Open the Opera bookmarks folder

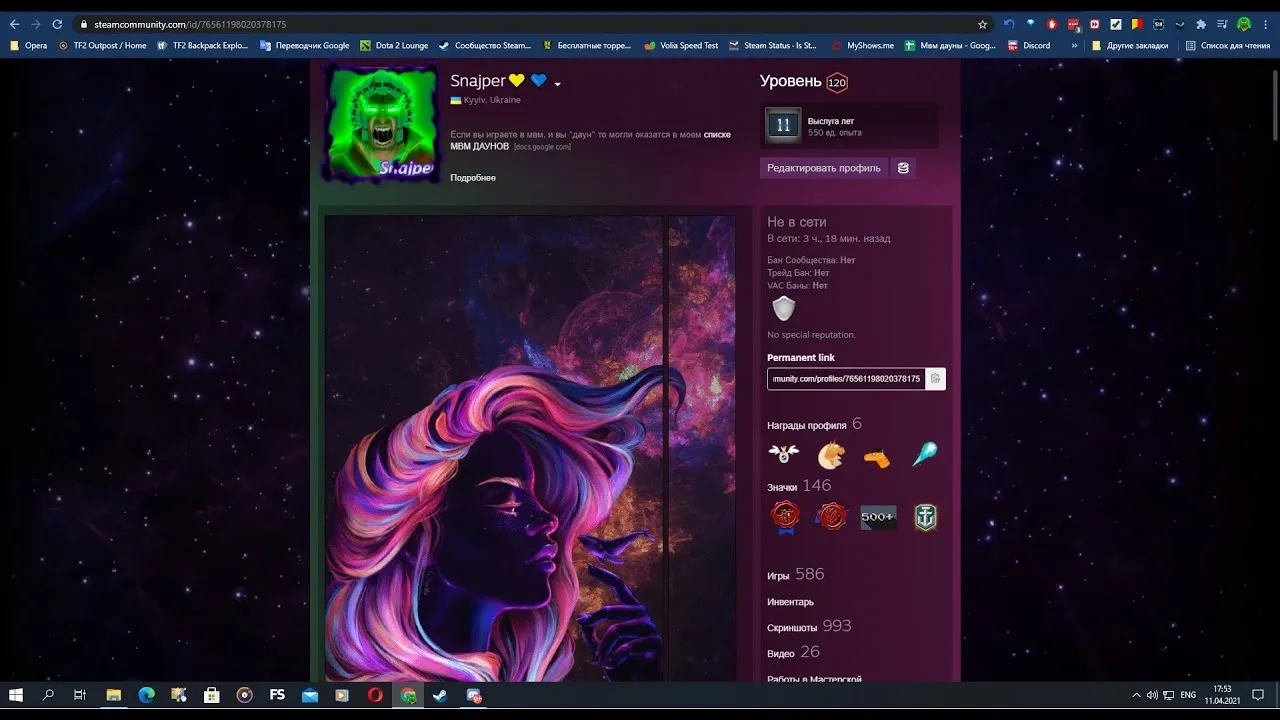29,45
